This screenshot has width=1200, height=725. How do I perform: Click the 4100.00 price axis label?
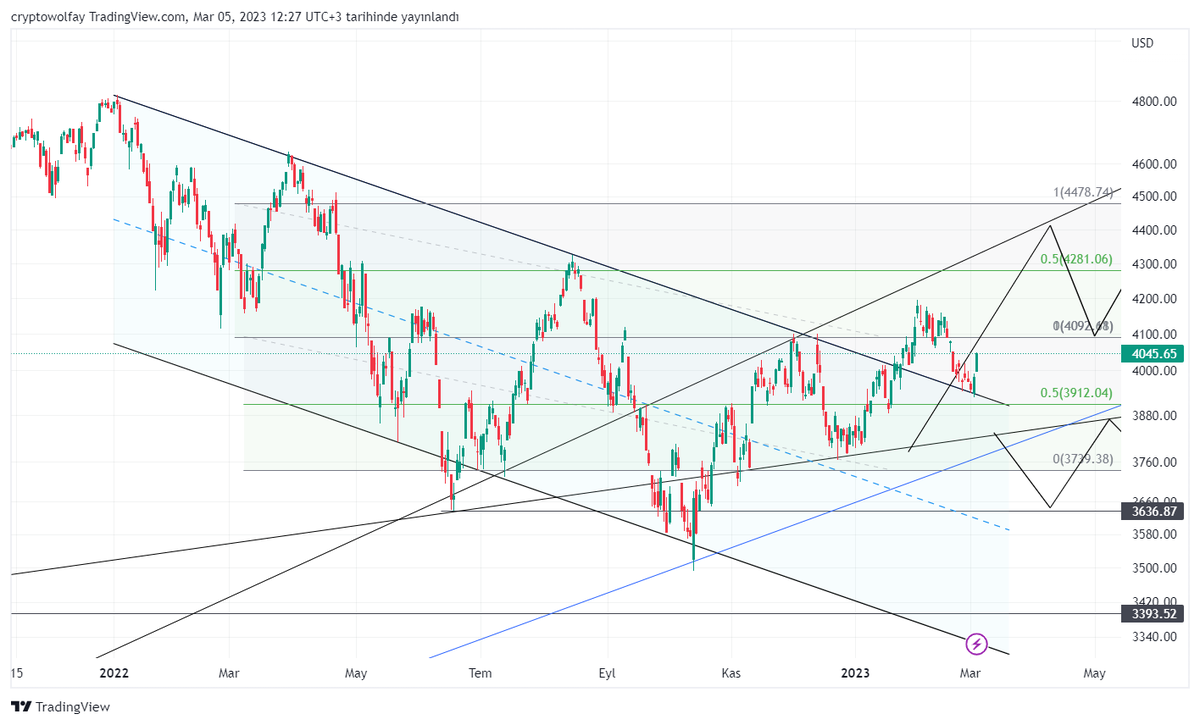tap(1153, 334)
